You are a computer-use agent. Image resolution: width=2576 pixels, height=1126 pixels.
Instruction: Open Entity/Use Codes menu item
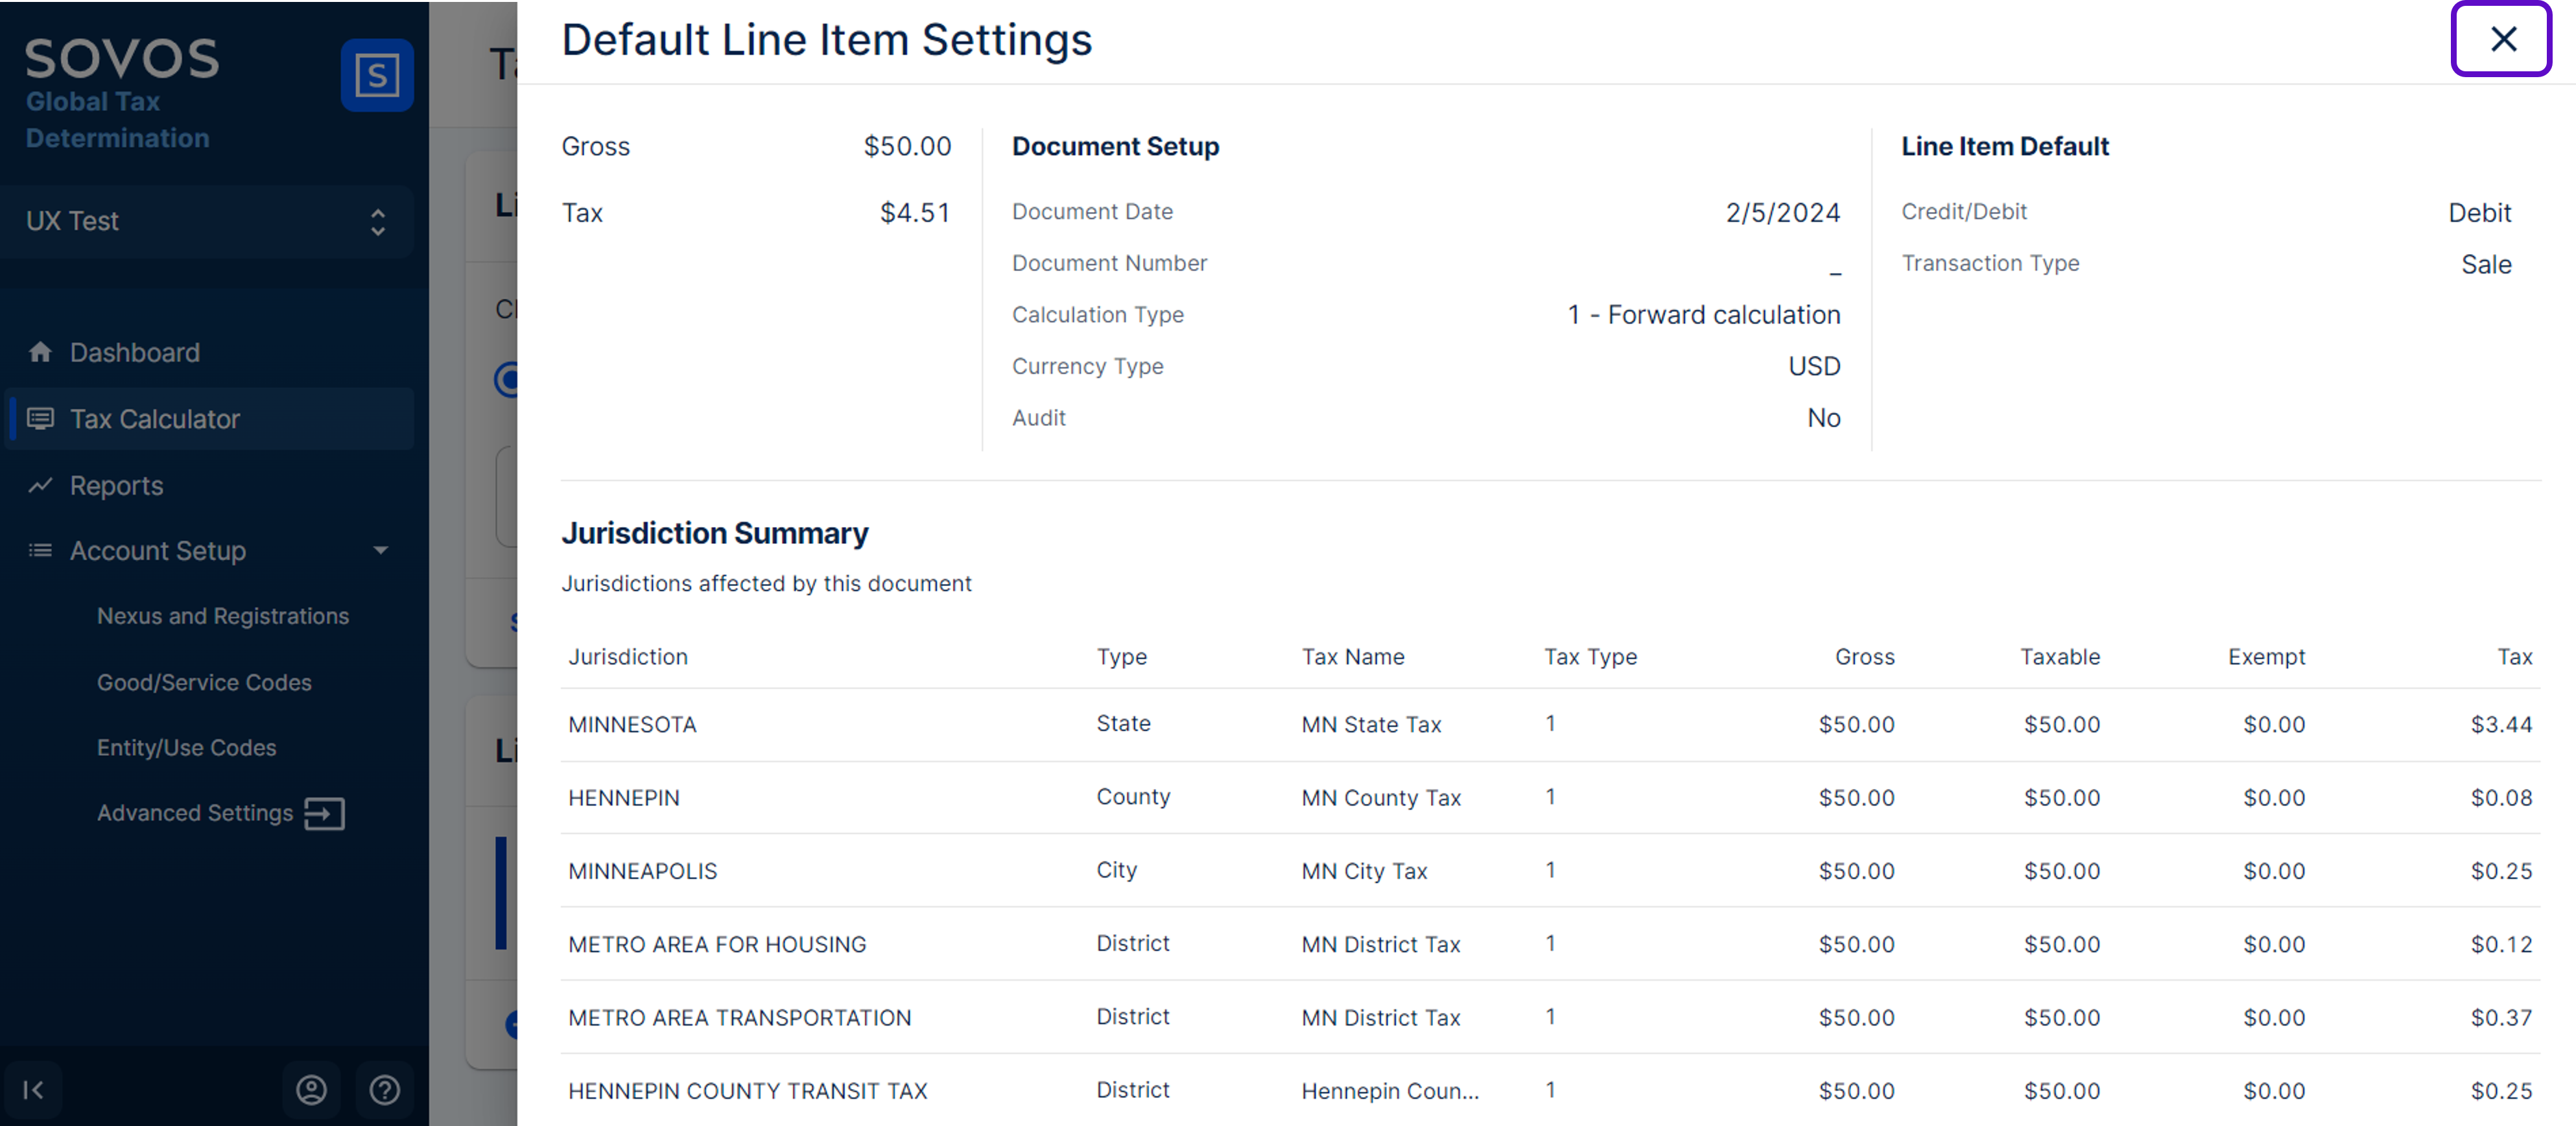186,747
